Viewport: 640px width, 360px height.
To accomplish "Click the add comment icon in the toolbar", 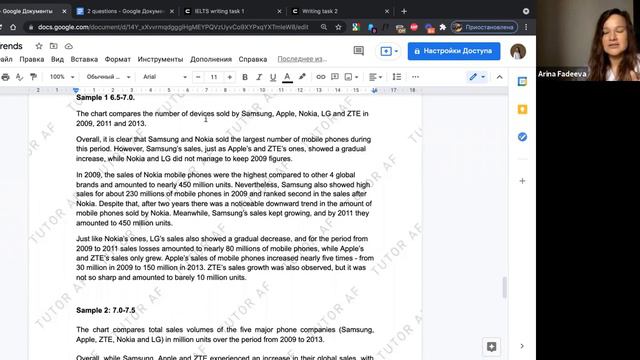I will coord(335,77).
